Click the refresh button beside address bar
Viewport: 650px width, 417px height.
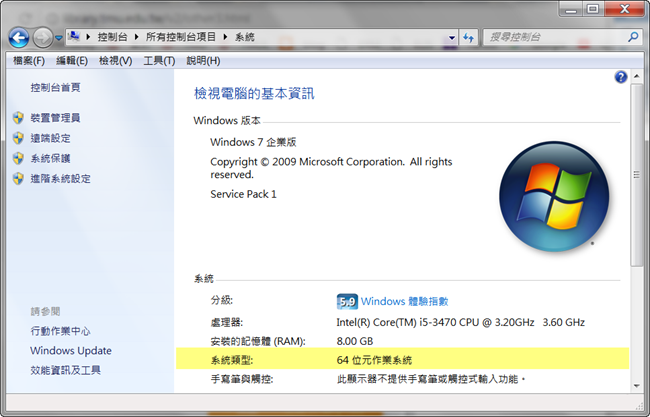tap(468, 38)
